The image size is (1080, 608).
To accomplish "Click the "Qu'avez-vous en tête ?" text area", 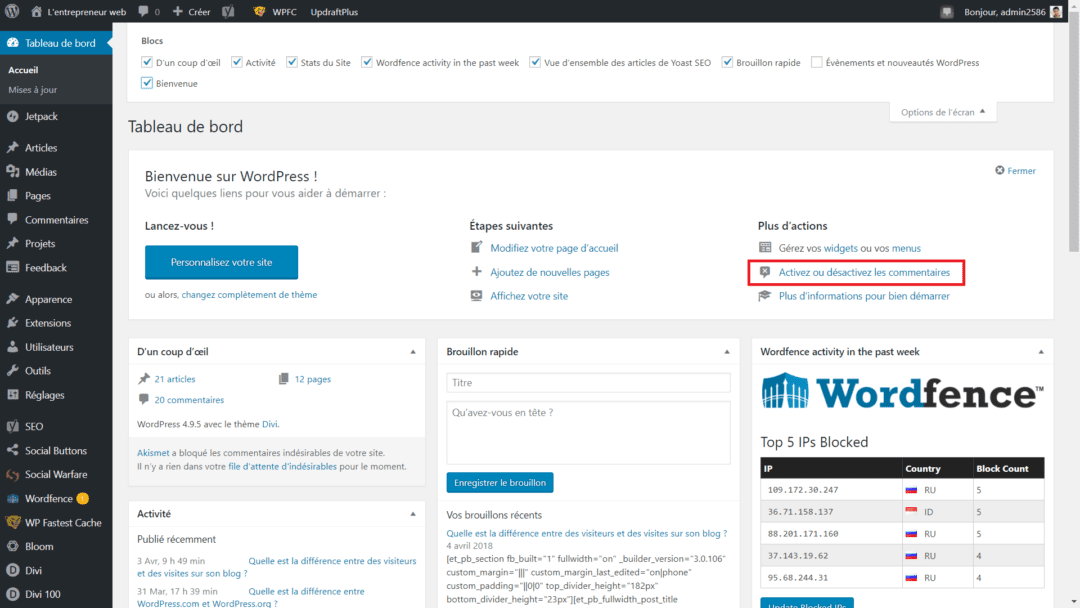I will [588, 432].
